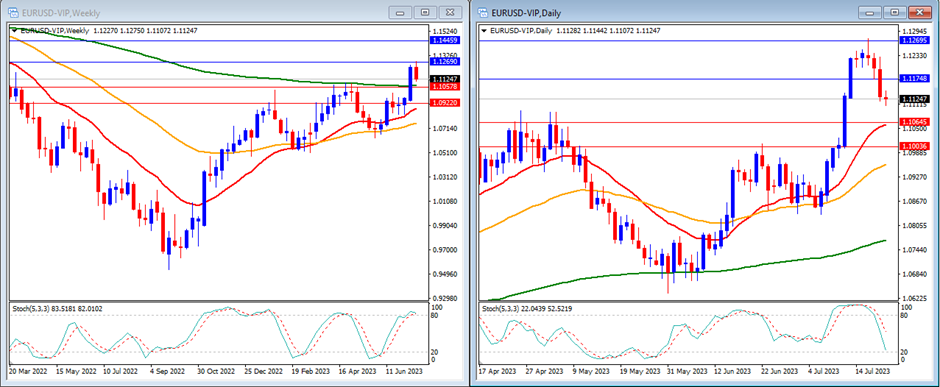
Task: Select the red 1.09220 price label
Action: point(445,103)
